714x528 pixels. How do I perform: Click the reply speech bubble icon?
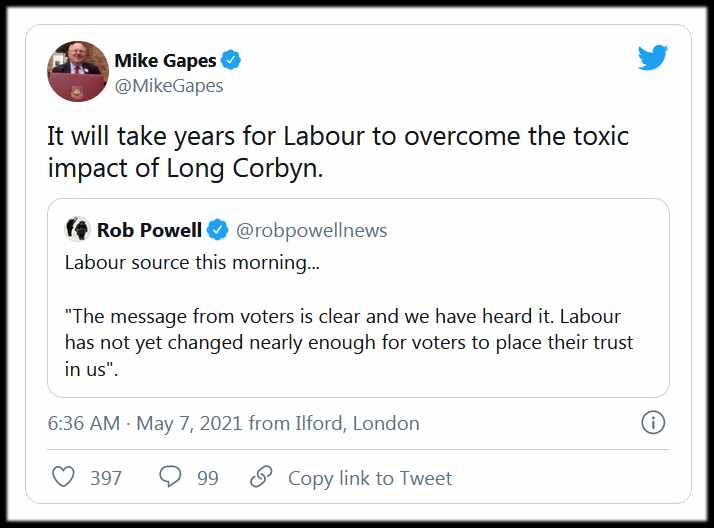click(x=170, y=478)
